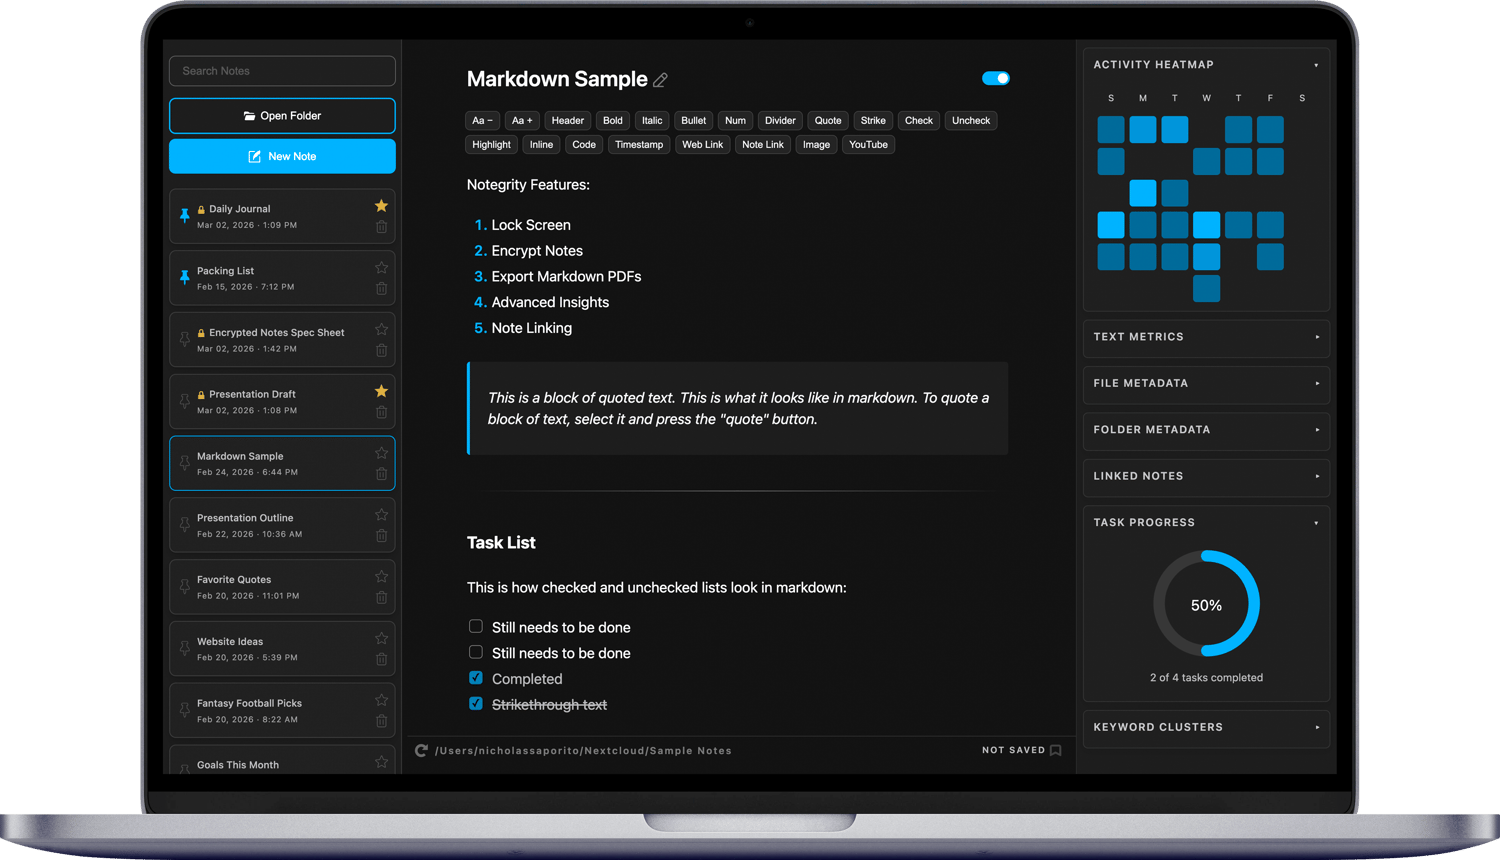Screen dimensions: 1500x860
Task: Insert a Divider line
Action: pyautogui.click(x=780, y=121)
